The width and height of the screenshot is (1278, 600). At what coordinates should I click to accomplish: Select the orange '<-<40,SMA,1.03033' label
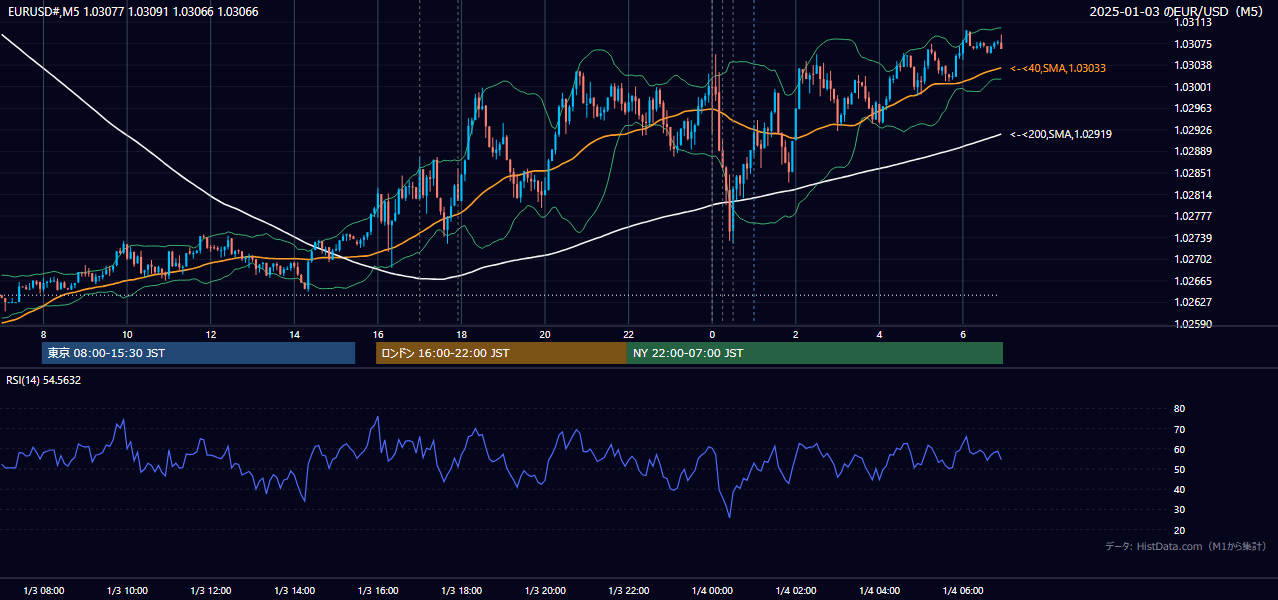pos(1058,68)
